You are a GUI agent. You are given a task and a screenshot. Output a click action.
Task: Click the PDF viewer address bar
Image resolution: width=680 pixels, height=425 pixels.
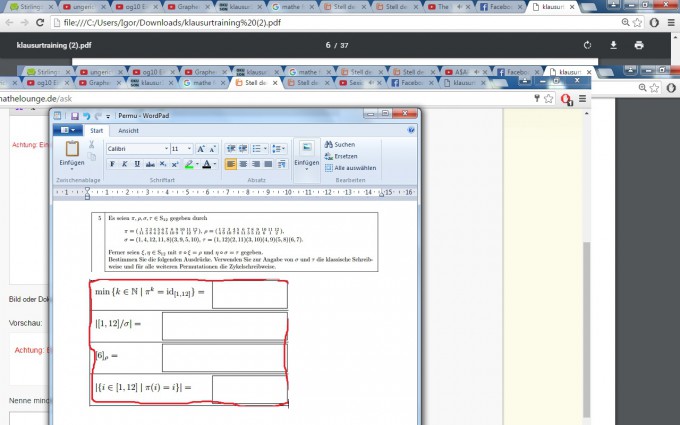click(300, 20)
